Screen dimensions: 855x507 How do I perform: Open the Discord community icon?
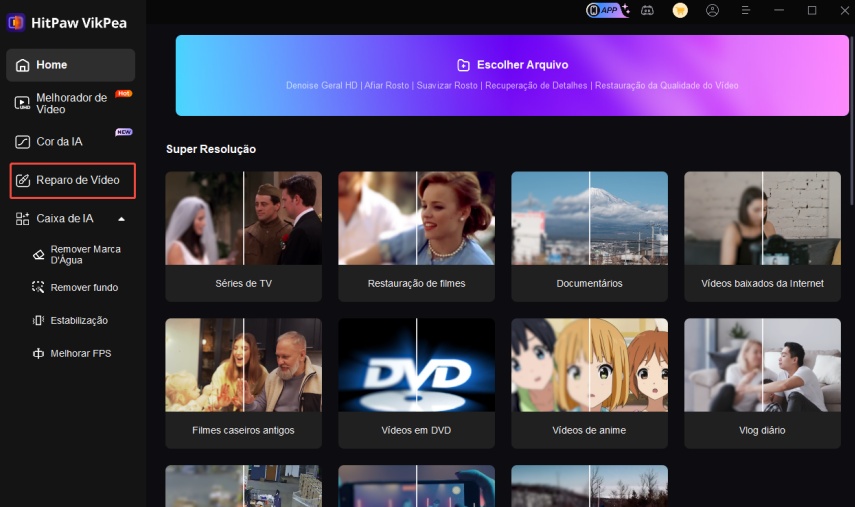click(x=647, y=10)
